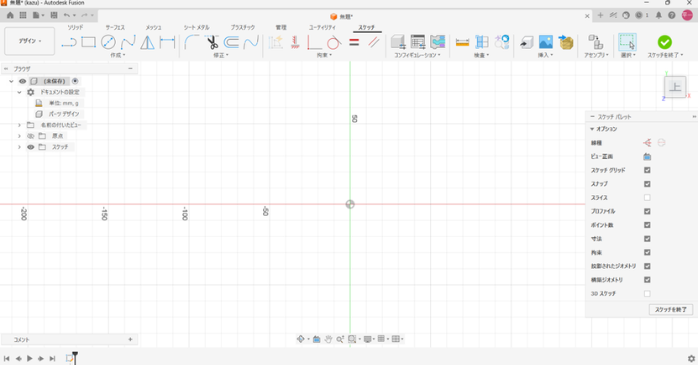Select the Fillet tool
This screenshot has height=365, width=698.
coord(191,42)
